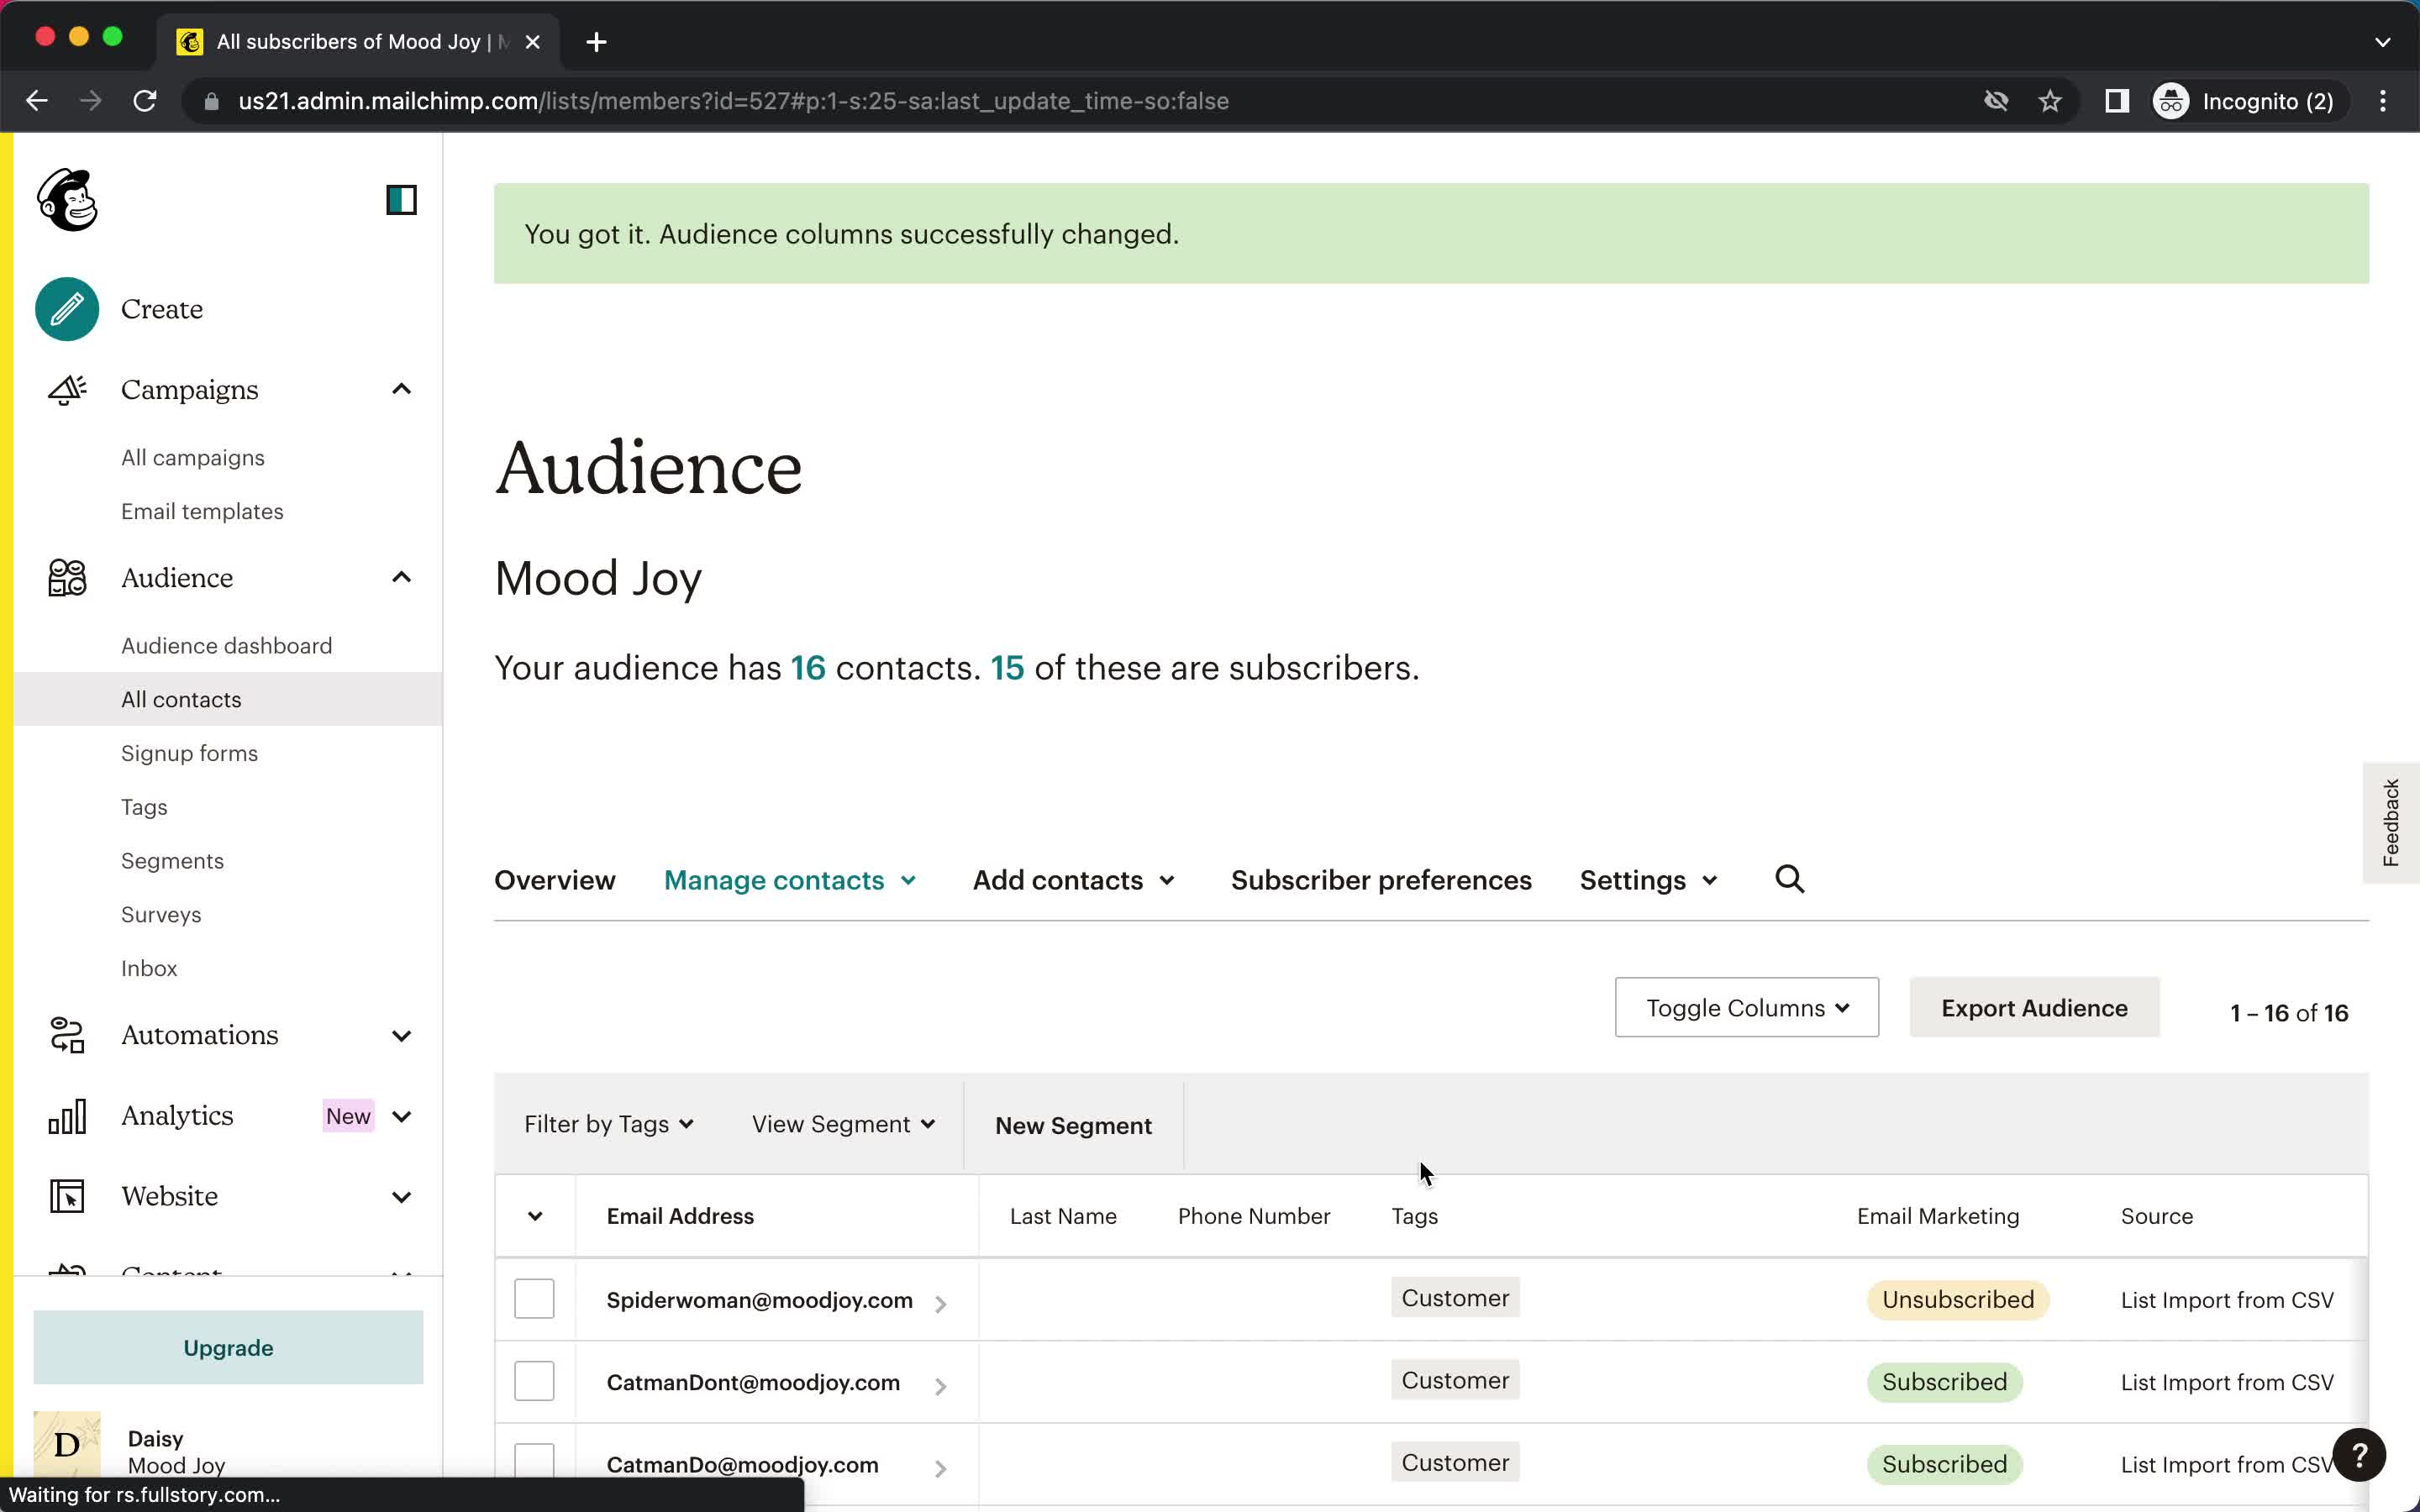Click the Create button icon

[x=66, y=308]
